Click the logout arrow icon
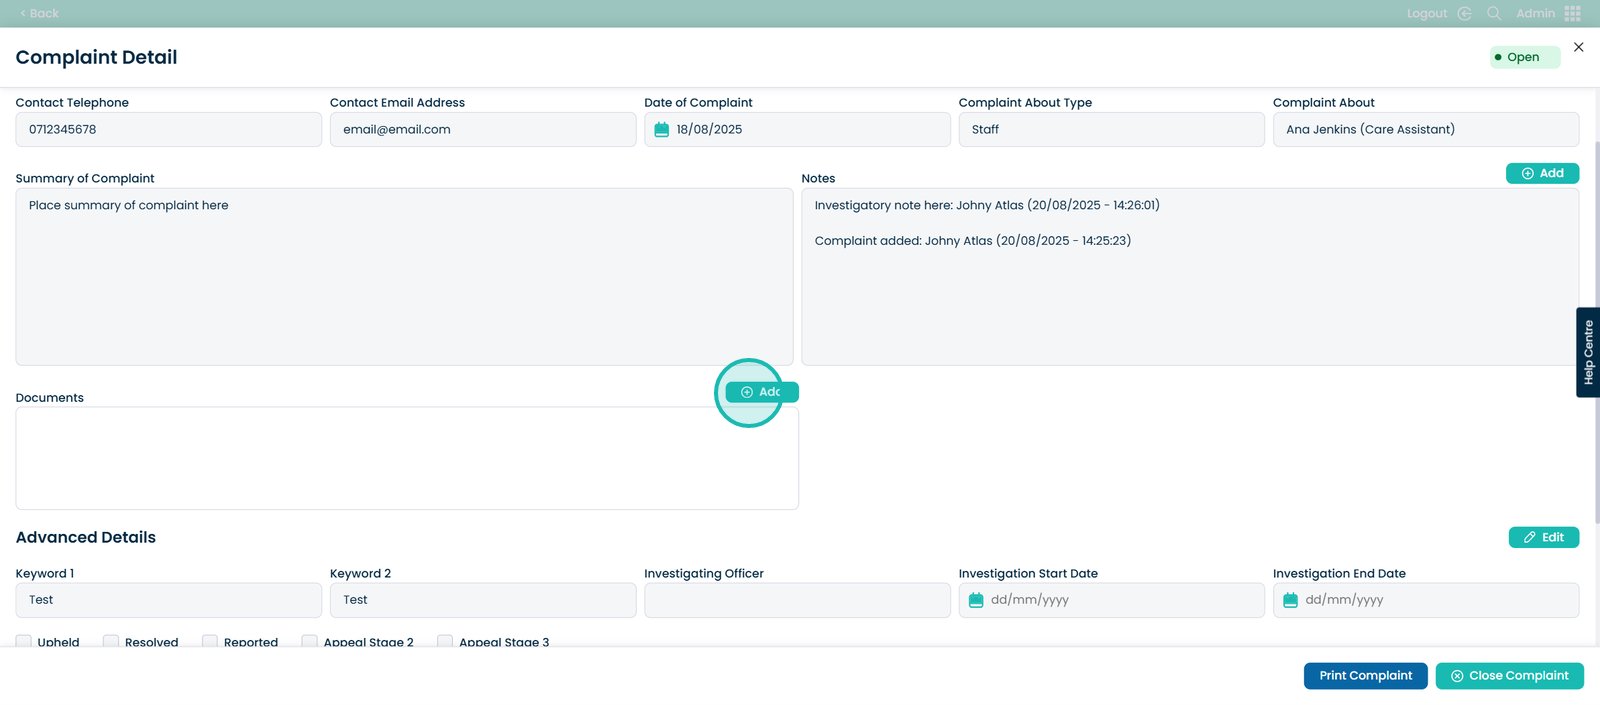The height and width of the screenshot is (705, 1600). 1464,14
